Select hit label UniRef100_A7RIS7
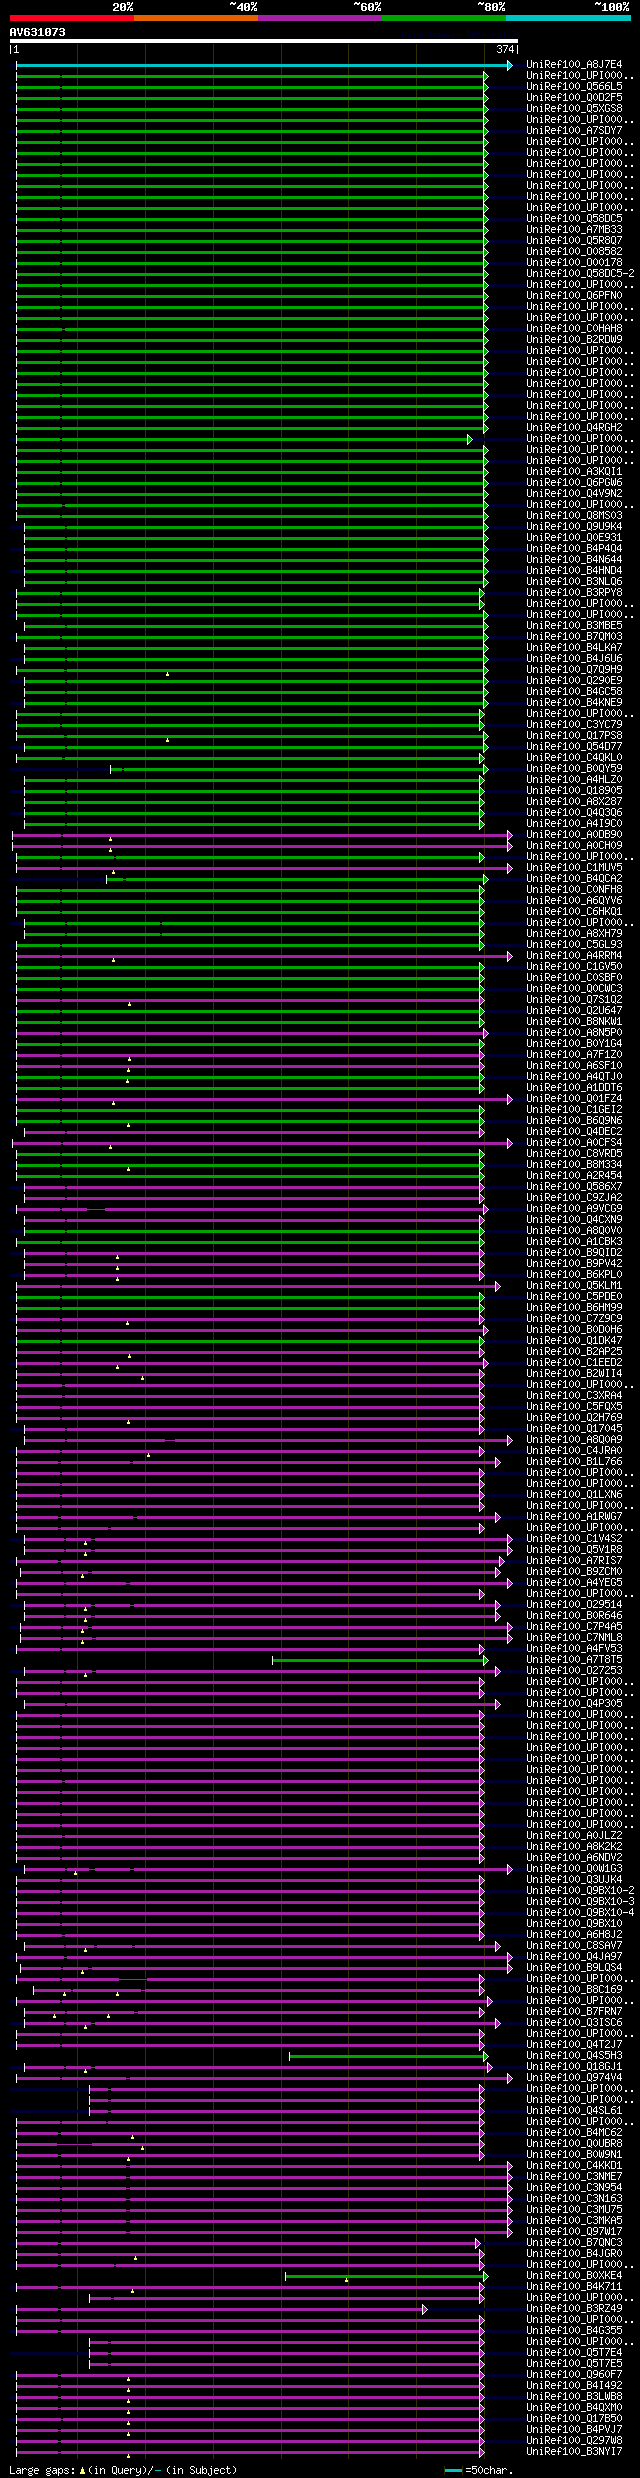Viewport: 640px width, 2478px height. [x=574, y=1561]
